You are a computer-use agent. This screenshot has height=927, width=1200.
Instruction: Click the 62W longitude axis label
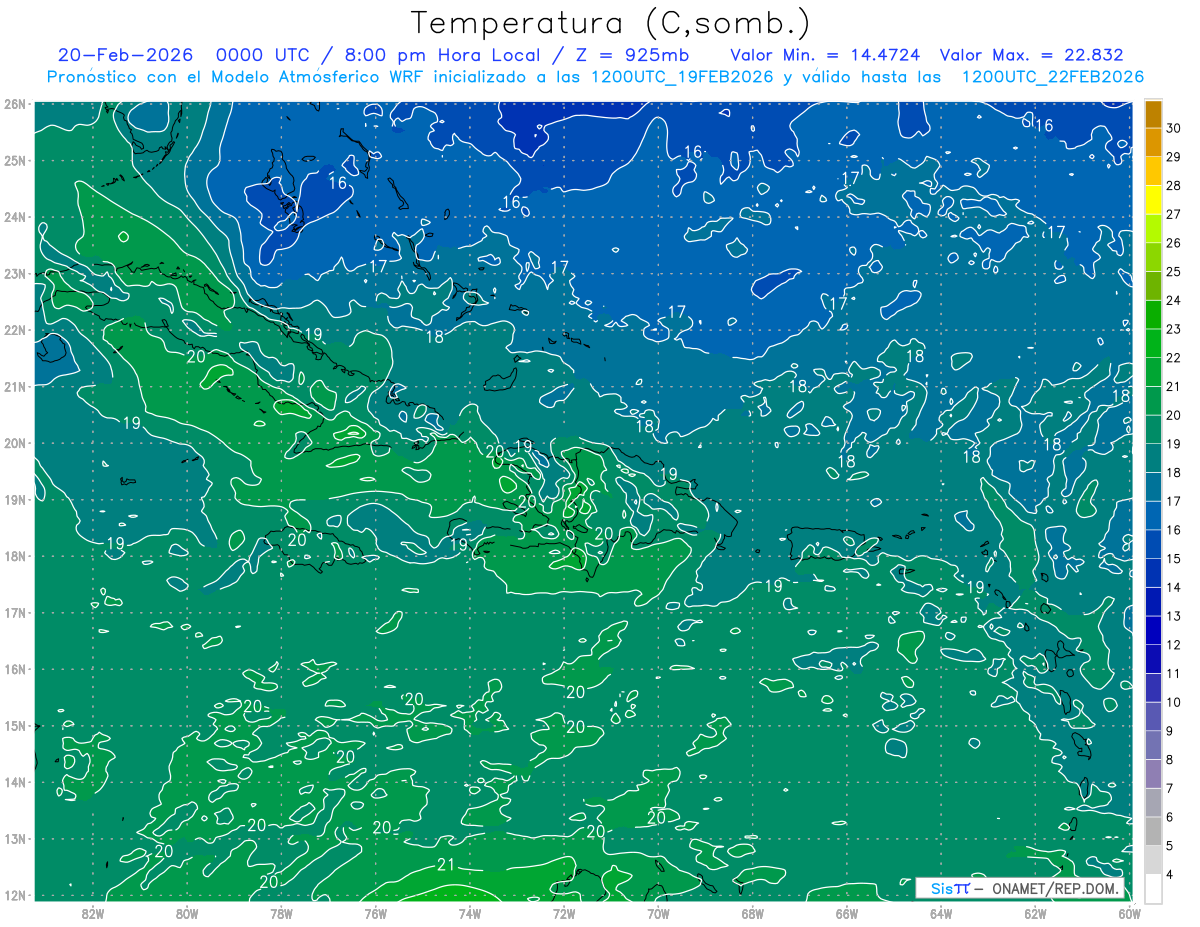[x=1035, y=912]
